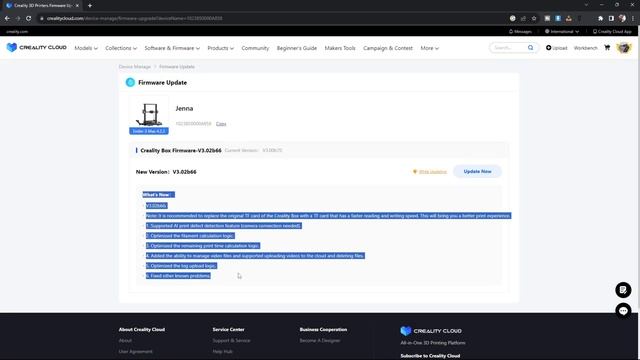
Task: Open the live chat bubble
Action: coord(623,311)
